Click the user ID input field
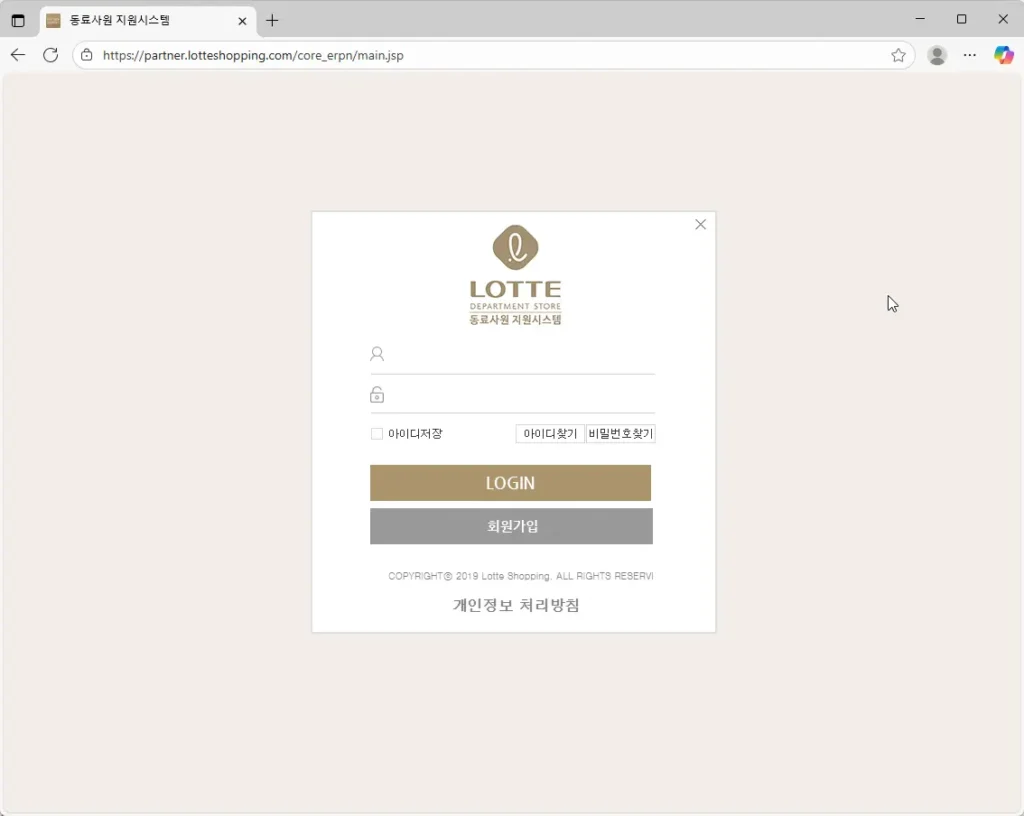Image resolution: width=1024 pixels, height=816 pixels. pos(520,354)
